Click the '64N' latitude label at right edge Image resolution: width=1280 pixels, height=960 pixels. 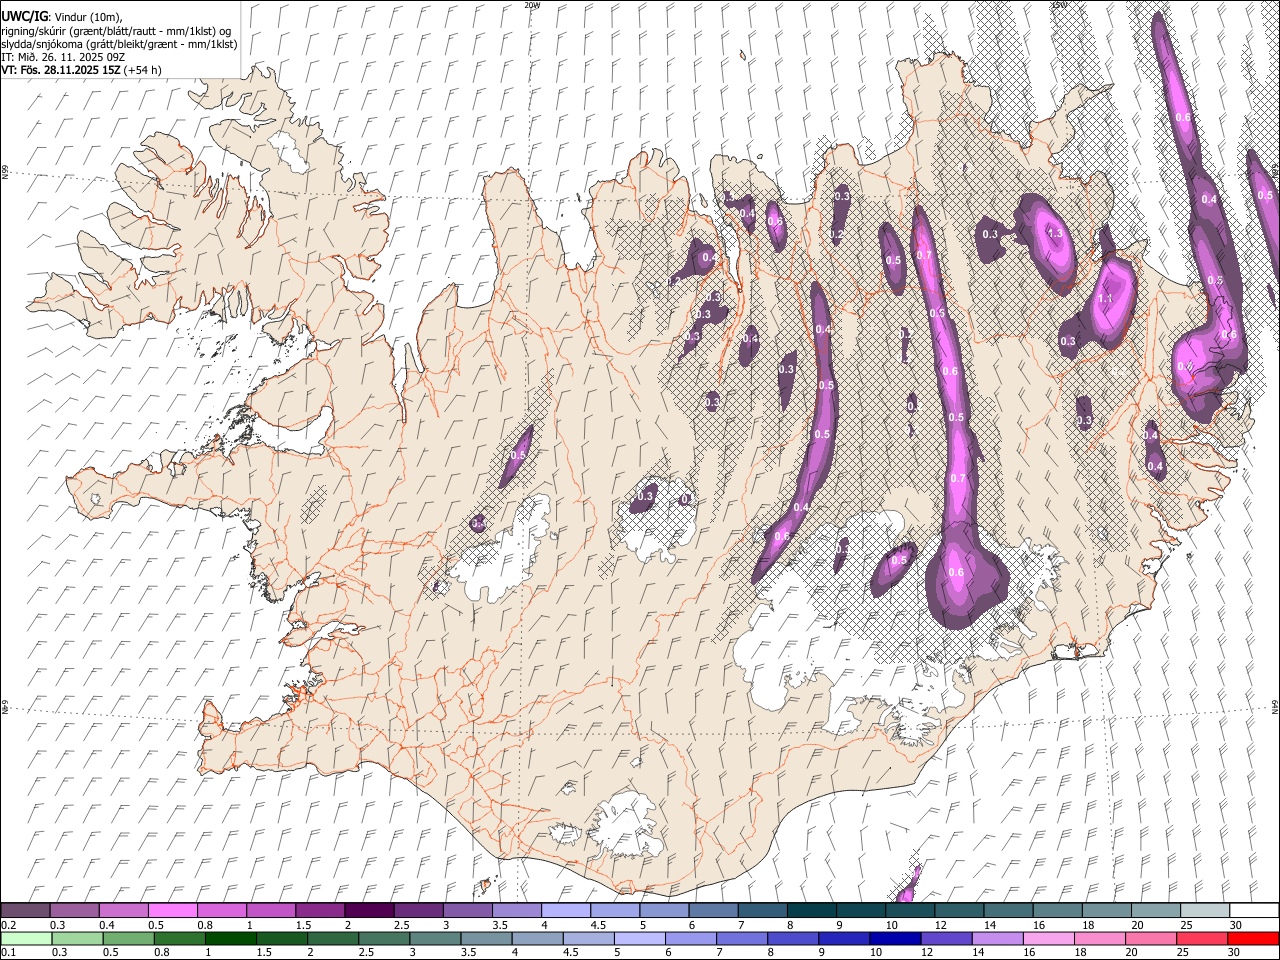[x=1275, y=706]
